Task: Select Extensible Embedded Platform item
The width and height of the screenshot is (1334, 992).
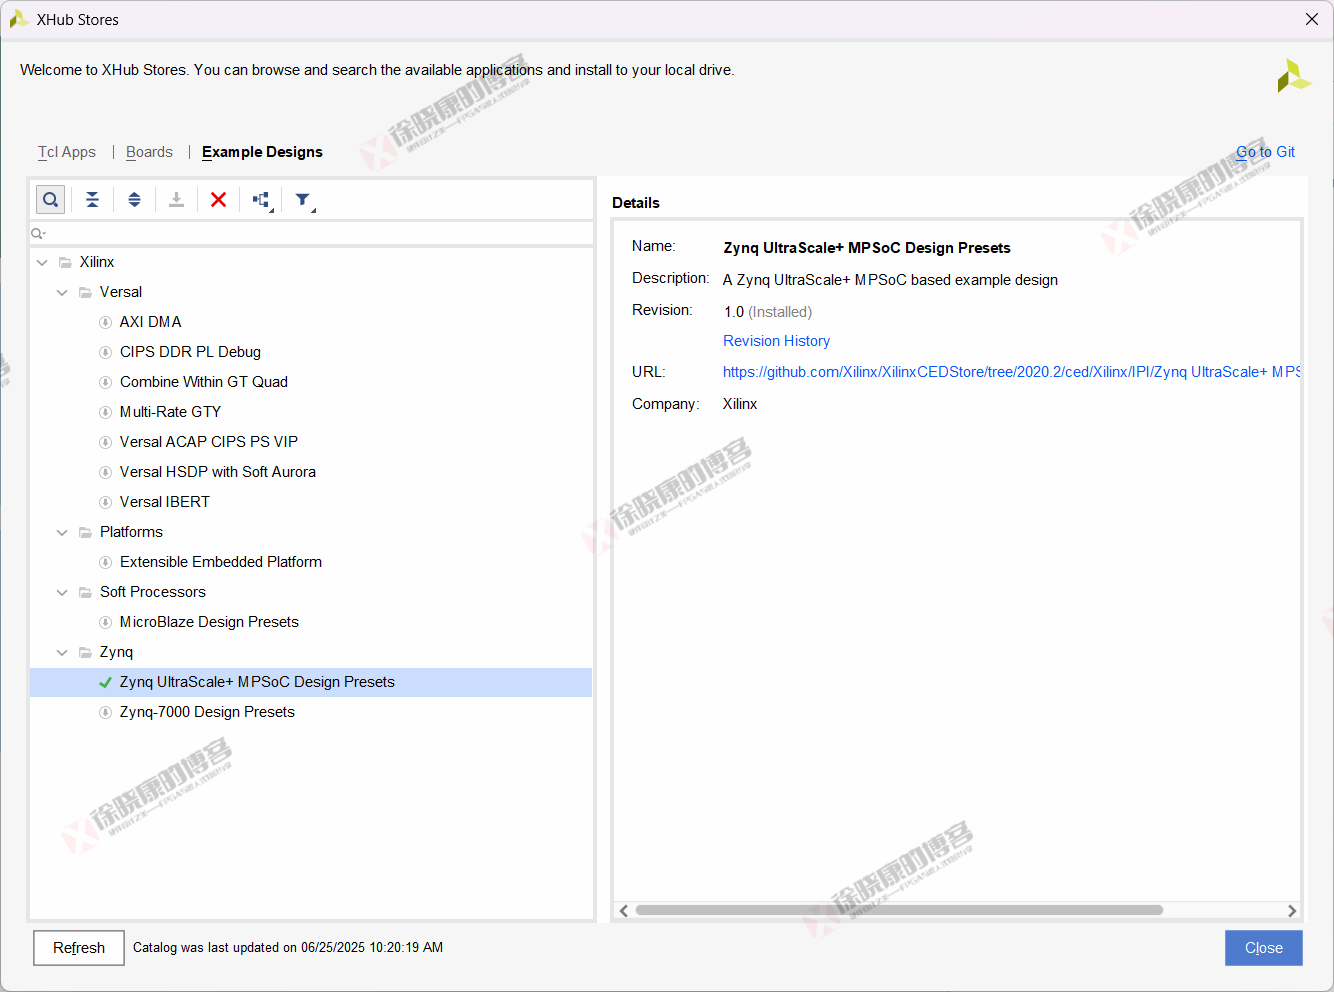Action: 221,562
